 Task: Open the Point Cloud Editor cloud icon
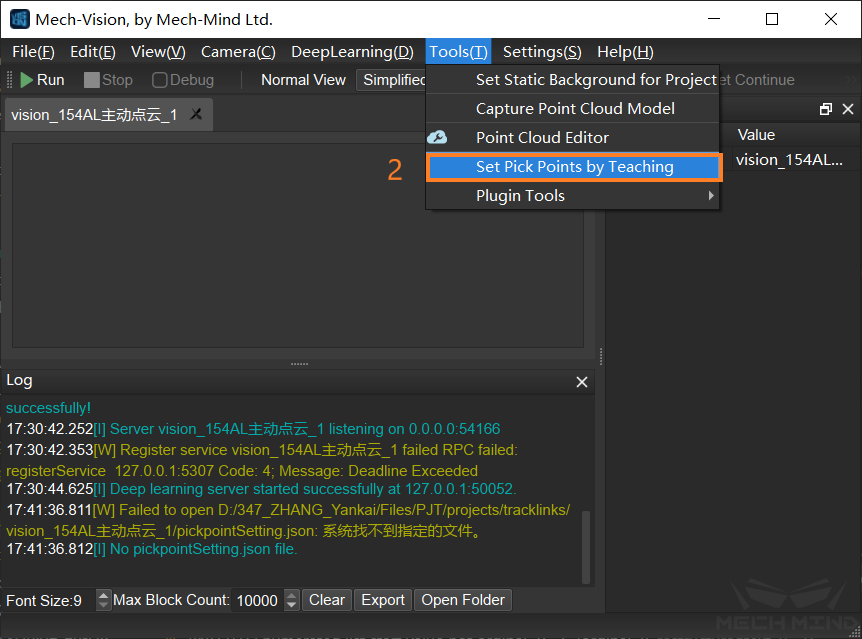(x=437, y=137)
